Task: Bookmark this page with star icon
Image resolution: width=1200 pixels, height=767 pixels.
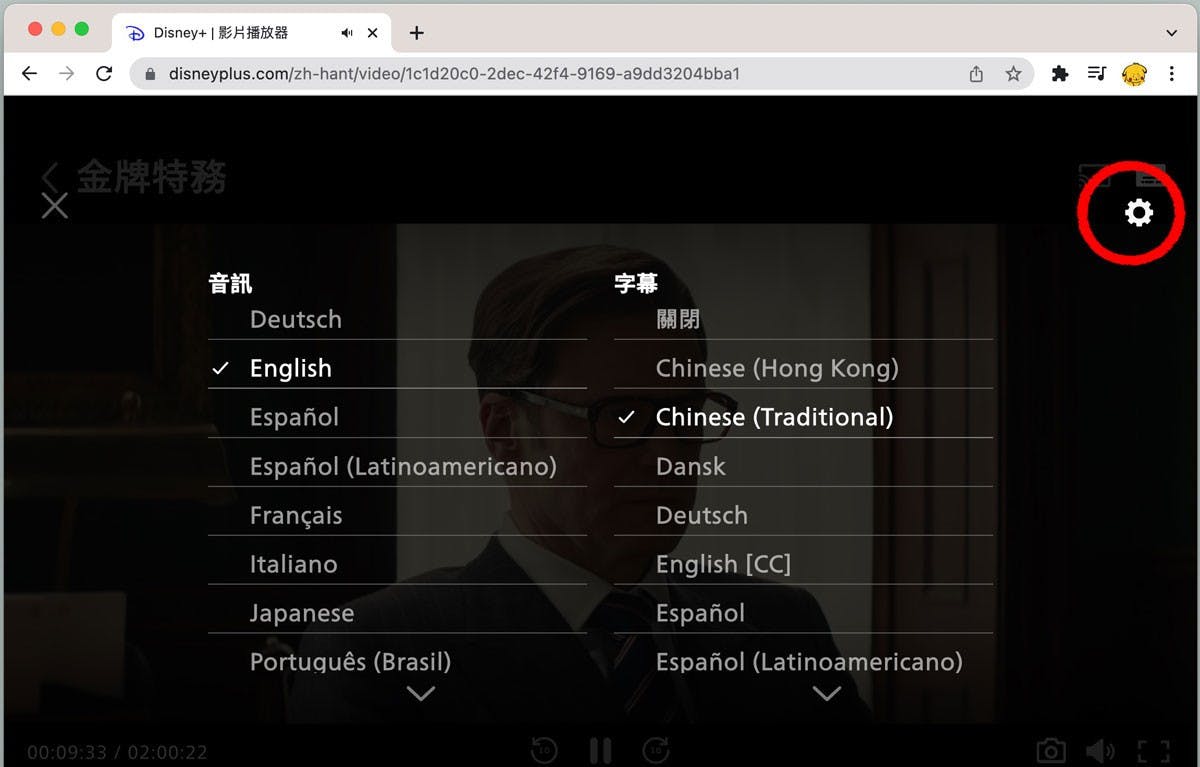Action: click(x=1013, y=74)
